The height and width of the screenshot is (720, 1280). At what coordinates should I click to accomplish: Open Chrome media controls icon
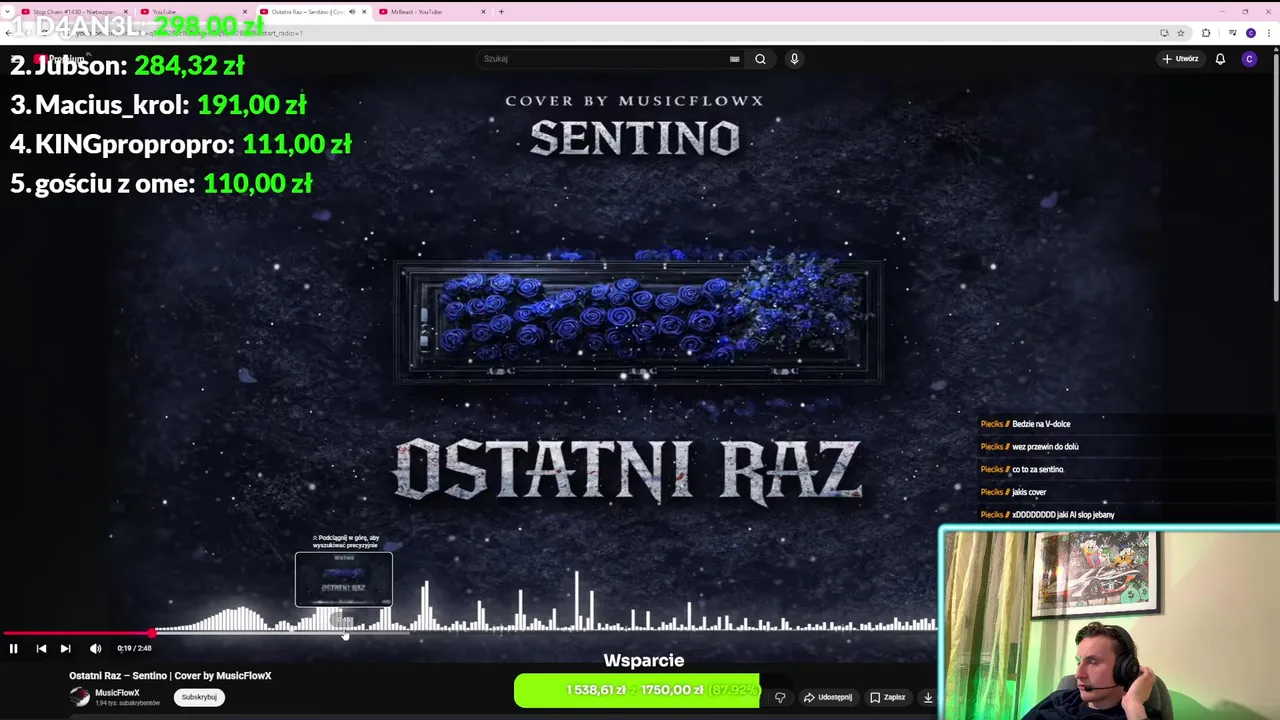[1233, 33]
